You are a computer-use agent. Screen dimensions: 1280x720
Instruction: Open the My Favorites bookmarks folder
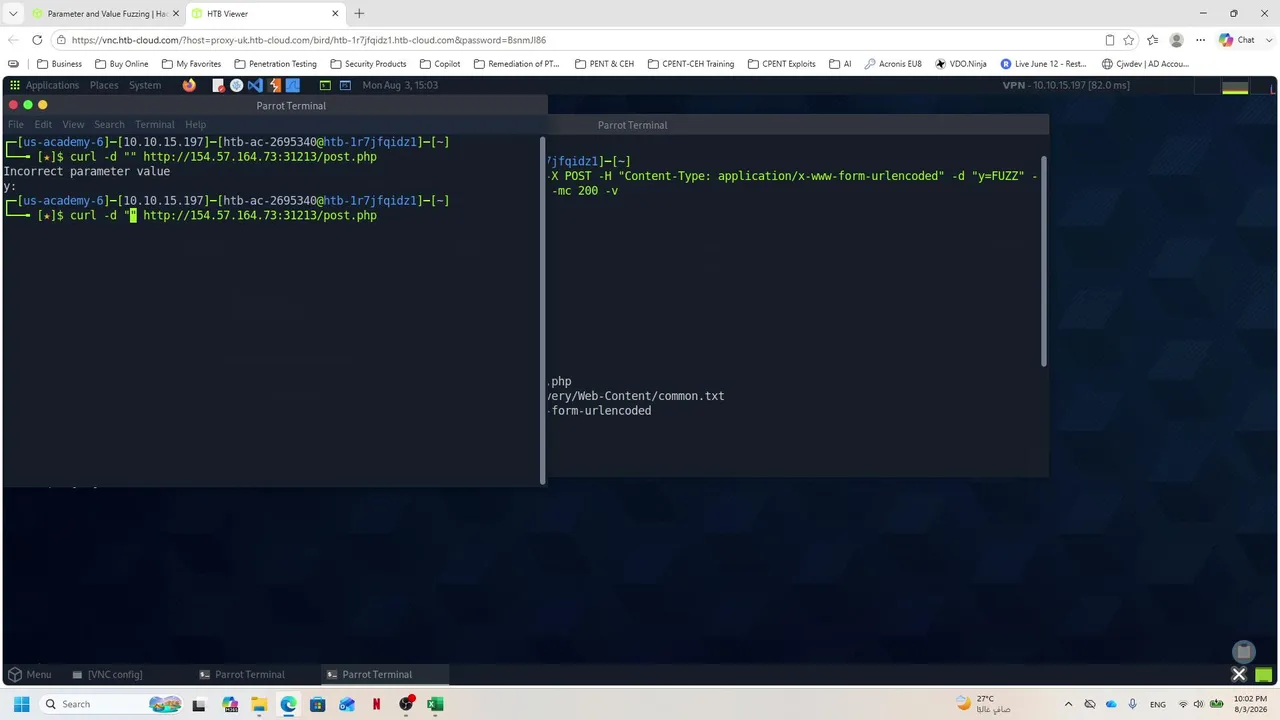191,64
